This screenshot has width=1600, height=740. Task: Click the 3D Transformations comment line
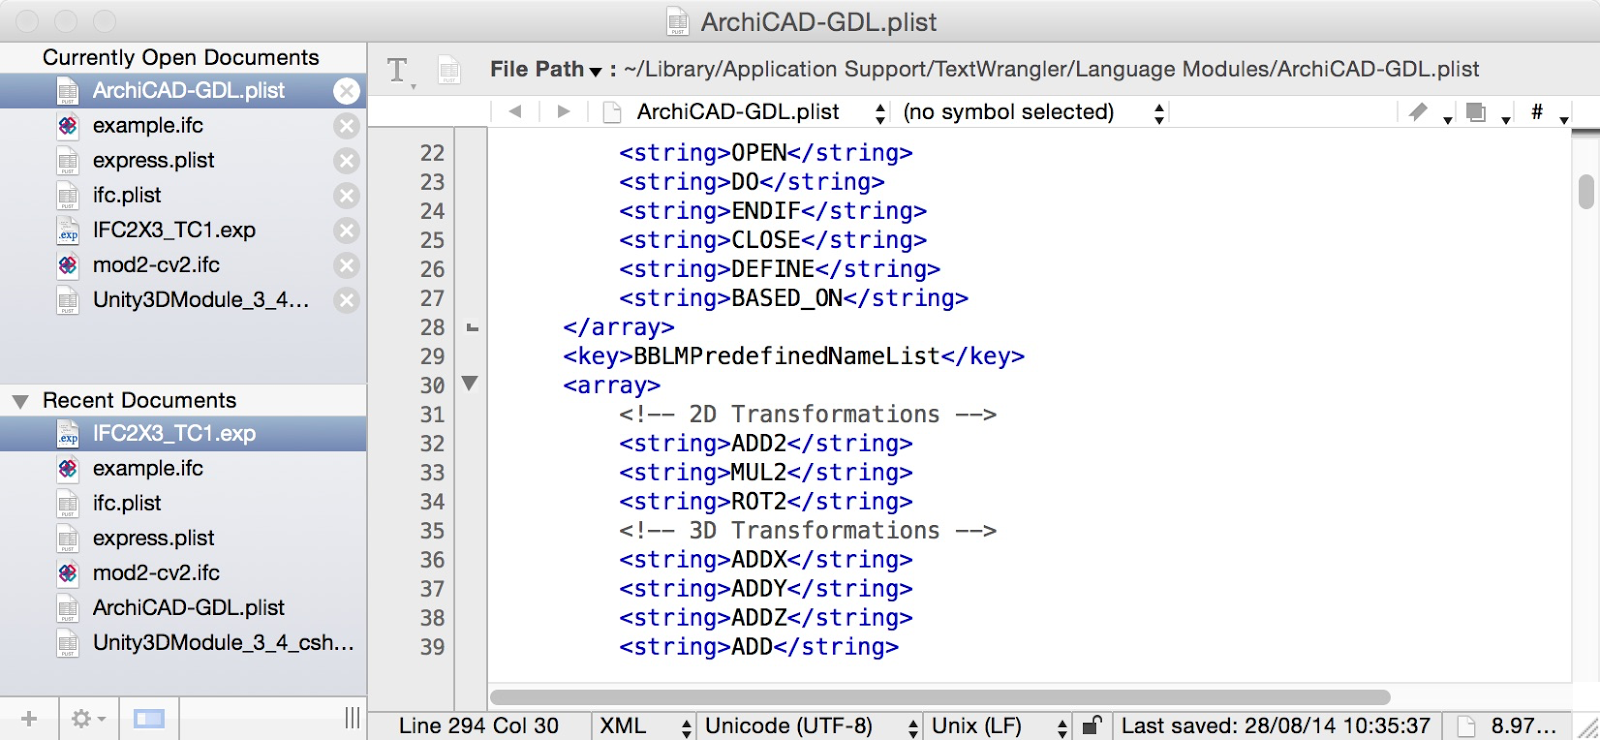[808, 531]
